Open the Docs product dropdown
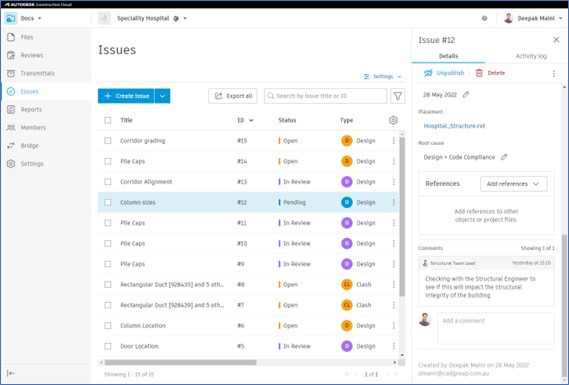569x385 pixels. coord(40,18)
